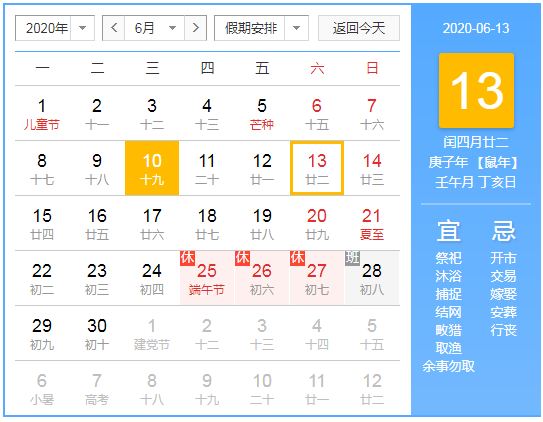
Task: Select June 5 芒种 date
Action: [262, 114]
